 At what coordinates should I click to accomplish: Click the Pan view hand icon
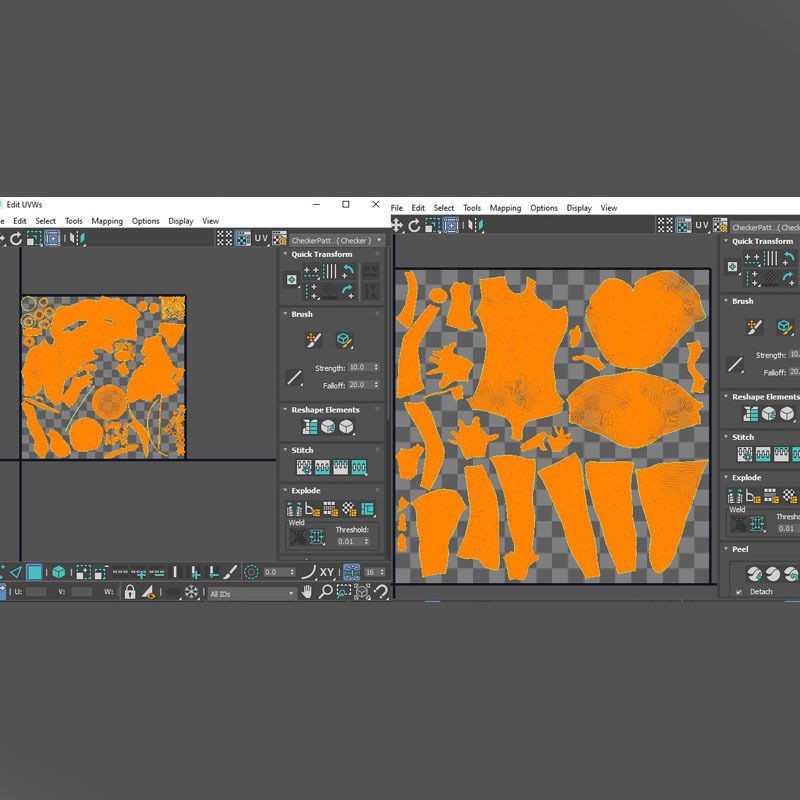pyautogui.click(x=307, y=592)
